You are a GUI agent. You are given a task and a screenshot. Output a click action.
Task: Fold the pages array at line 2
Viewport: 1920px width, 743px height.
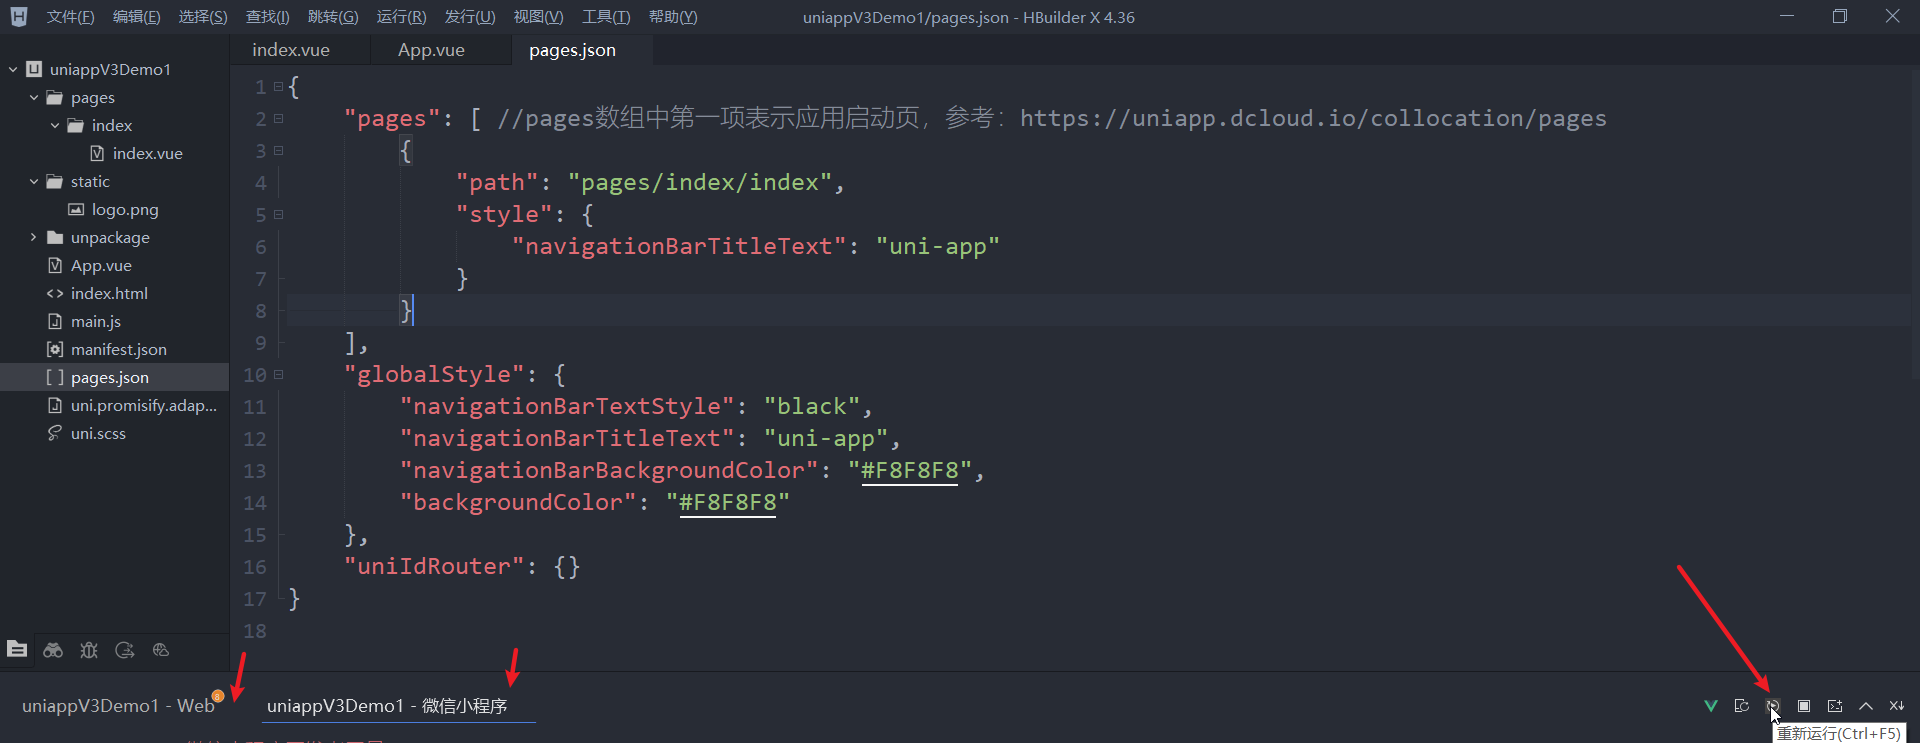click(x=279, y=118)
